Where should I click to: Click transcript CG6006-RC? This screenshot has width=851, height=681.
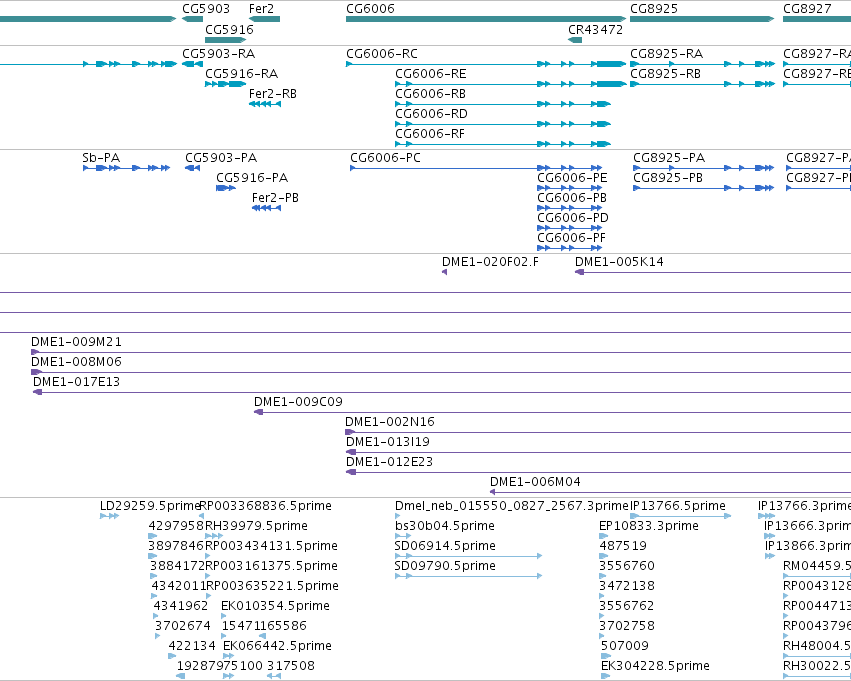pyautogui.click(x=486, y=64)
